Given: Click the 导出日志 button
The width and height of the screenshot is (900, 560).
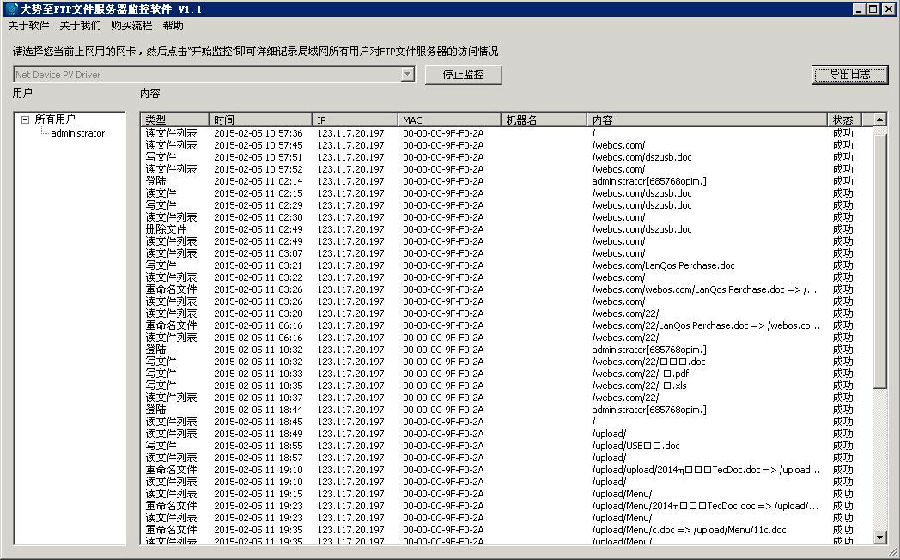Looking at the screenshot, I should coord(849,74).
